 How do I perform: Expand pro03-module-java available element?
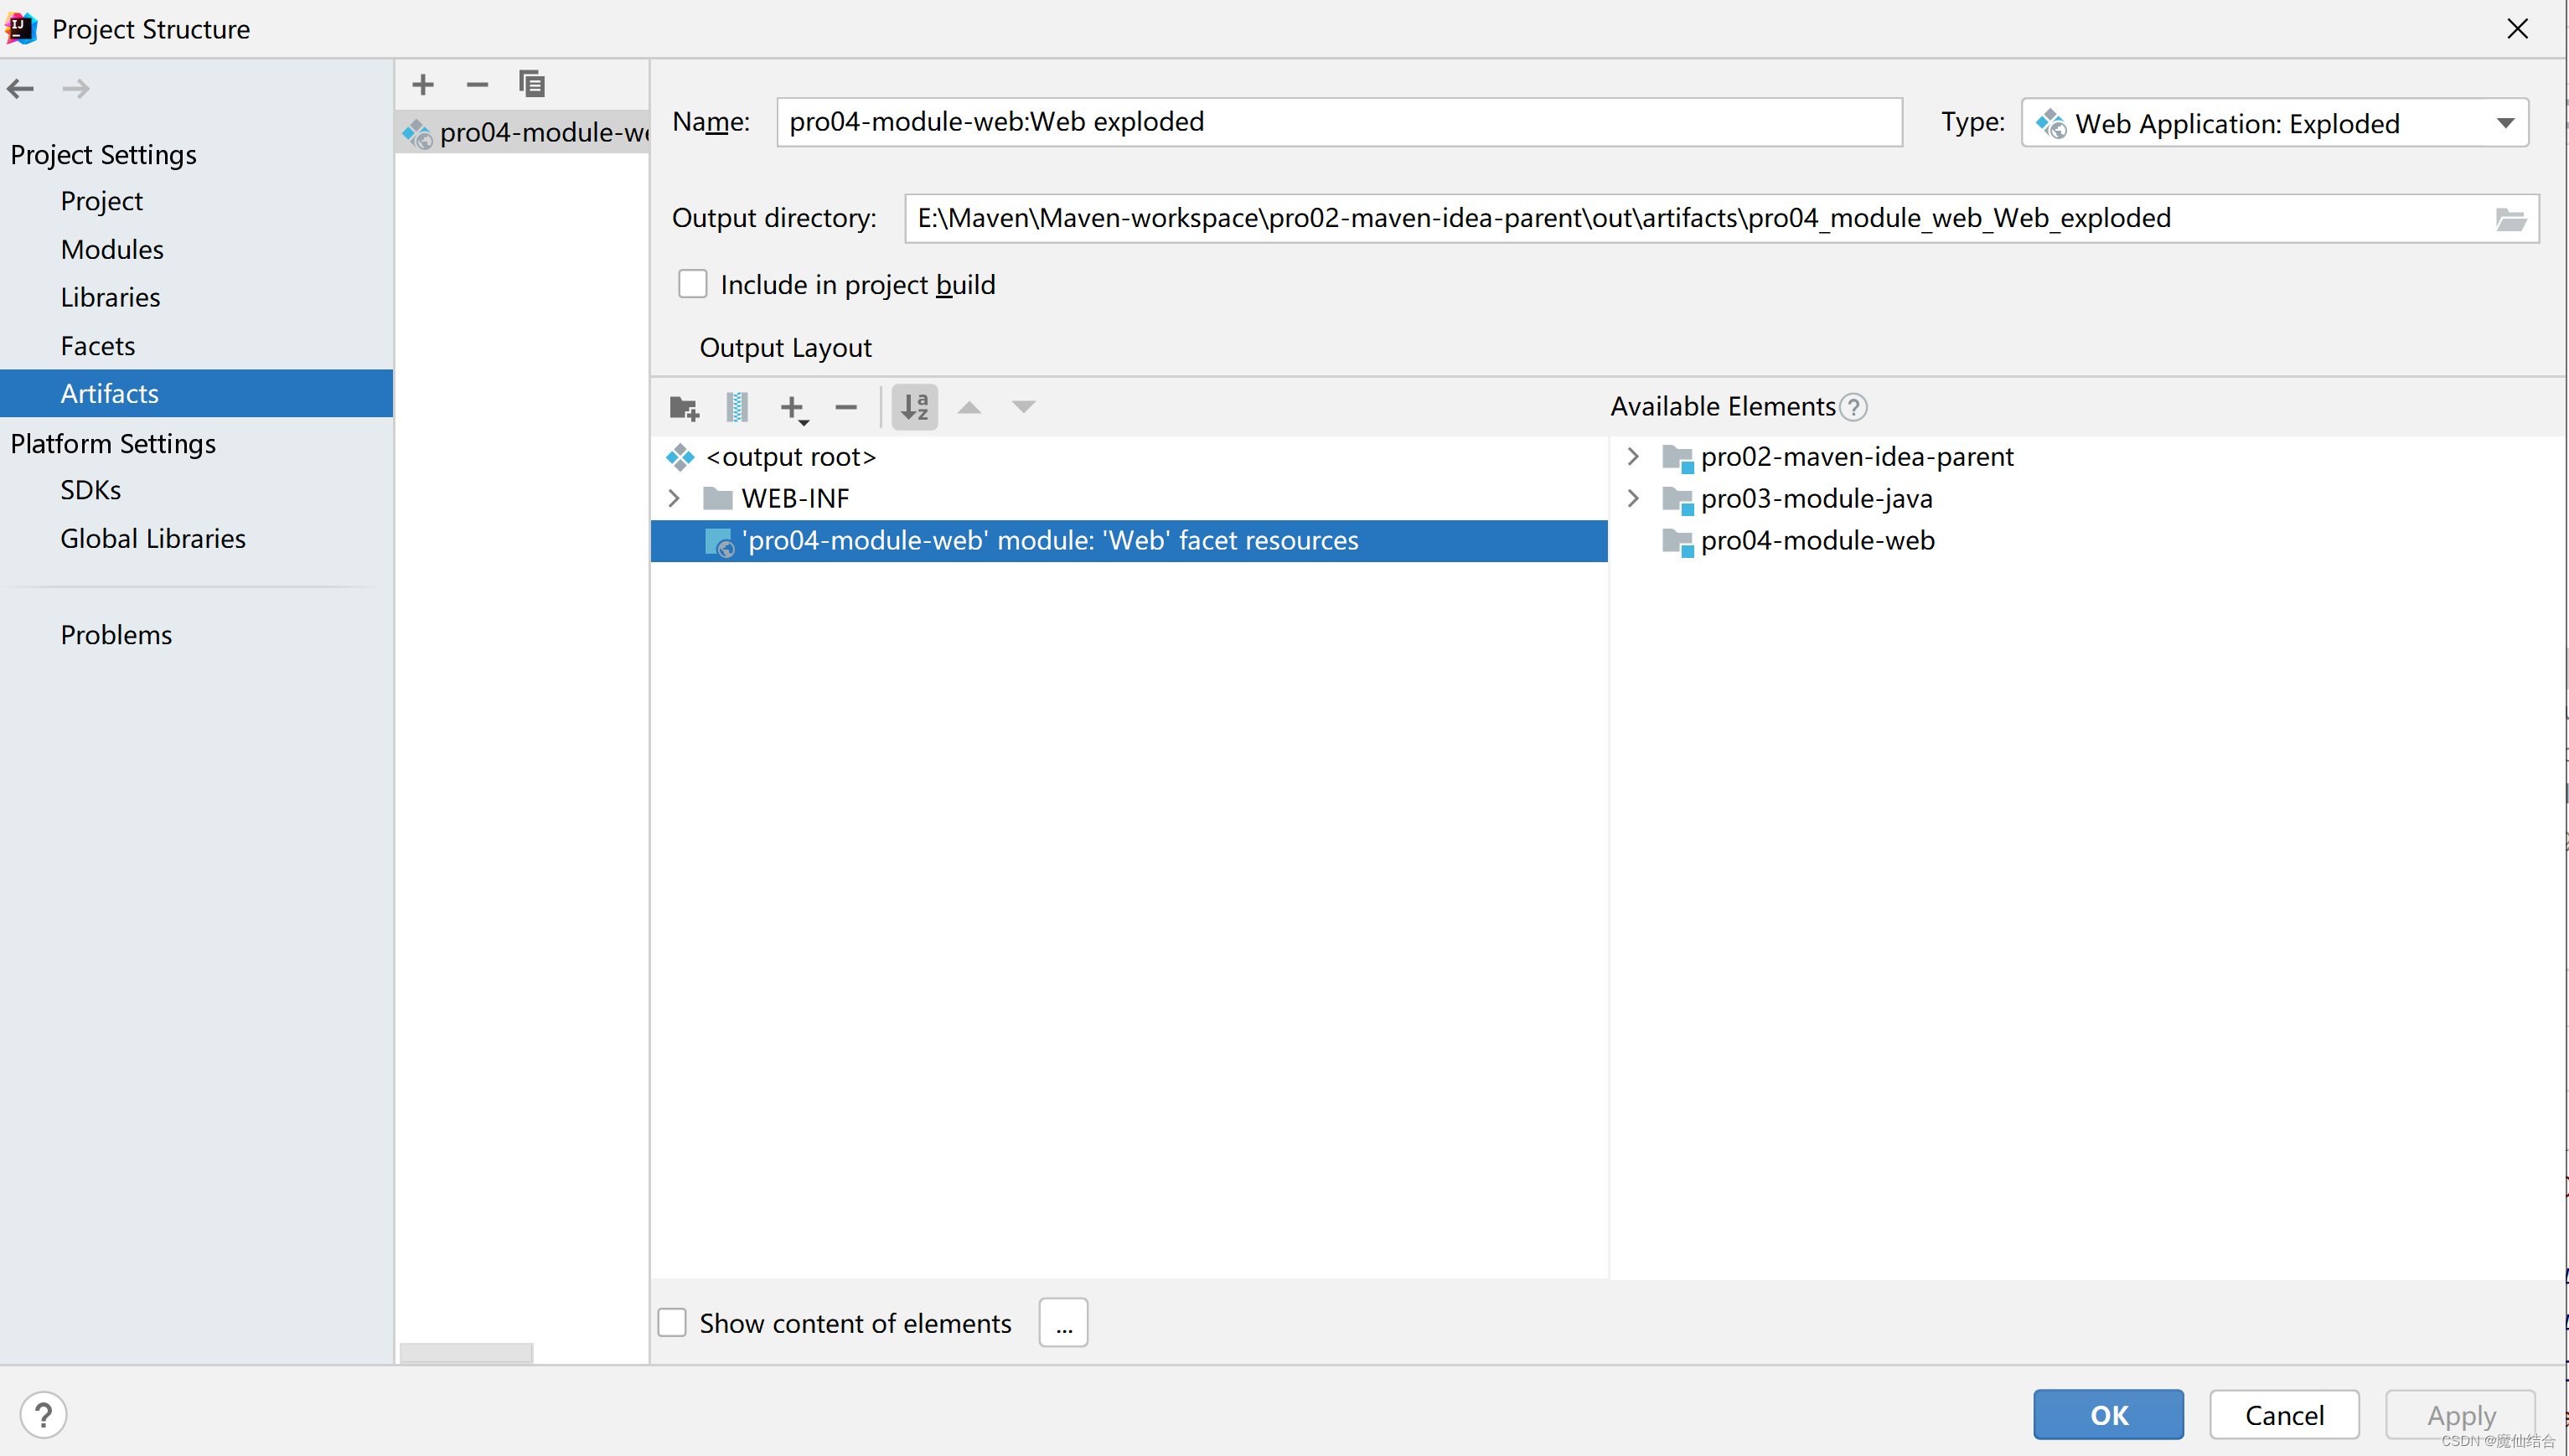pyautogui.click(x=1633, y=498)
